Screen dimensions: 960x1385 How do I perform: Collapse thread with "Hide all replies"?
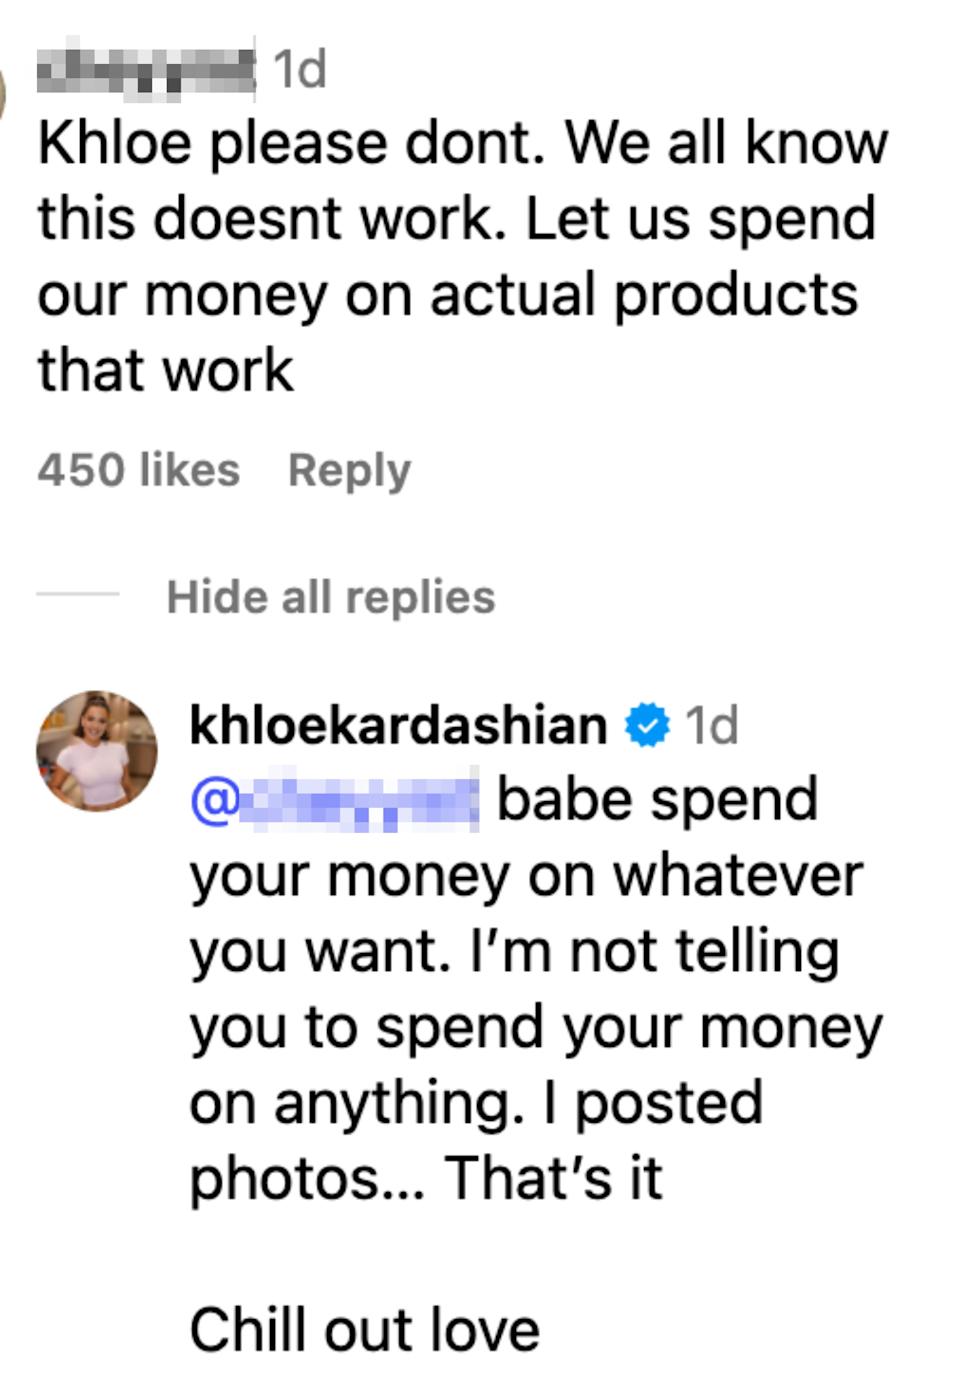pyautogui.click(x=330, y=597)
